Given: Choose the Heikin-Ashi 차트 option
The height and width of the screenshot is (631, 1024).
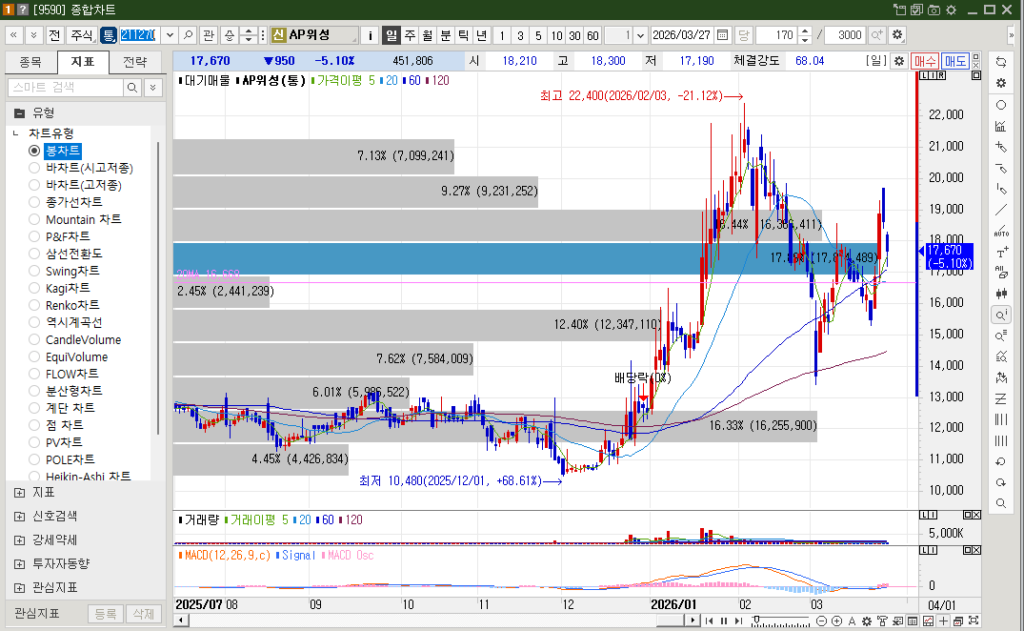Looking at the screenshot, I should (34, 476).
